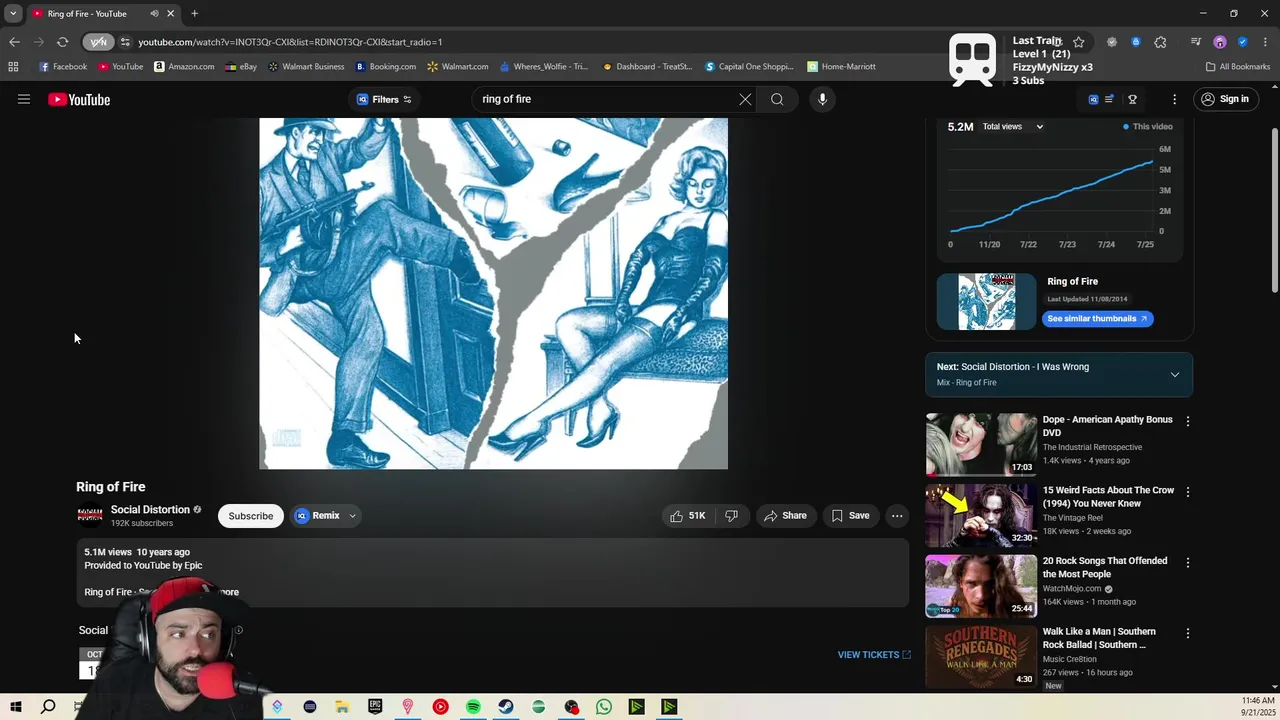Open the Booking.com bookmark
Screen dimensions: 1280x720
[386, 67]
